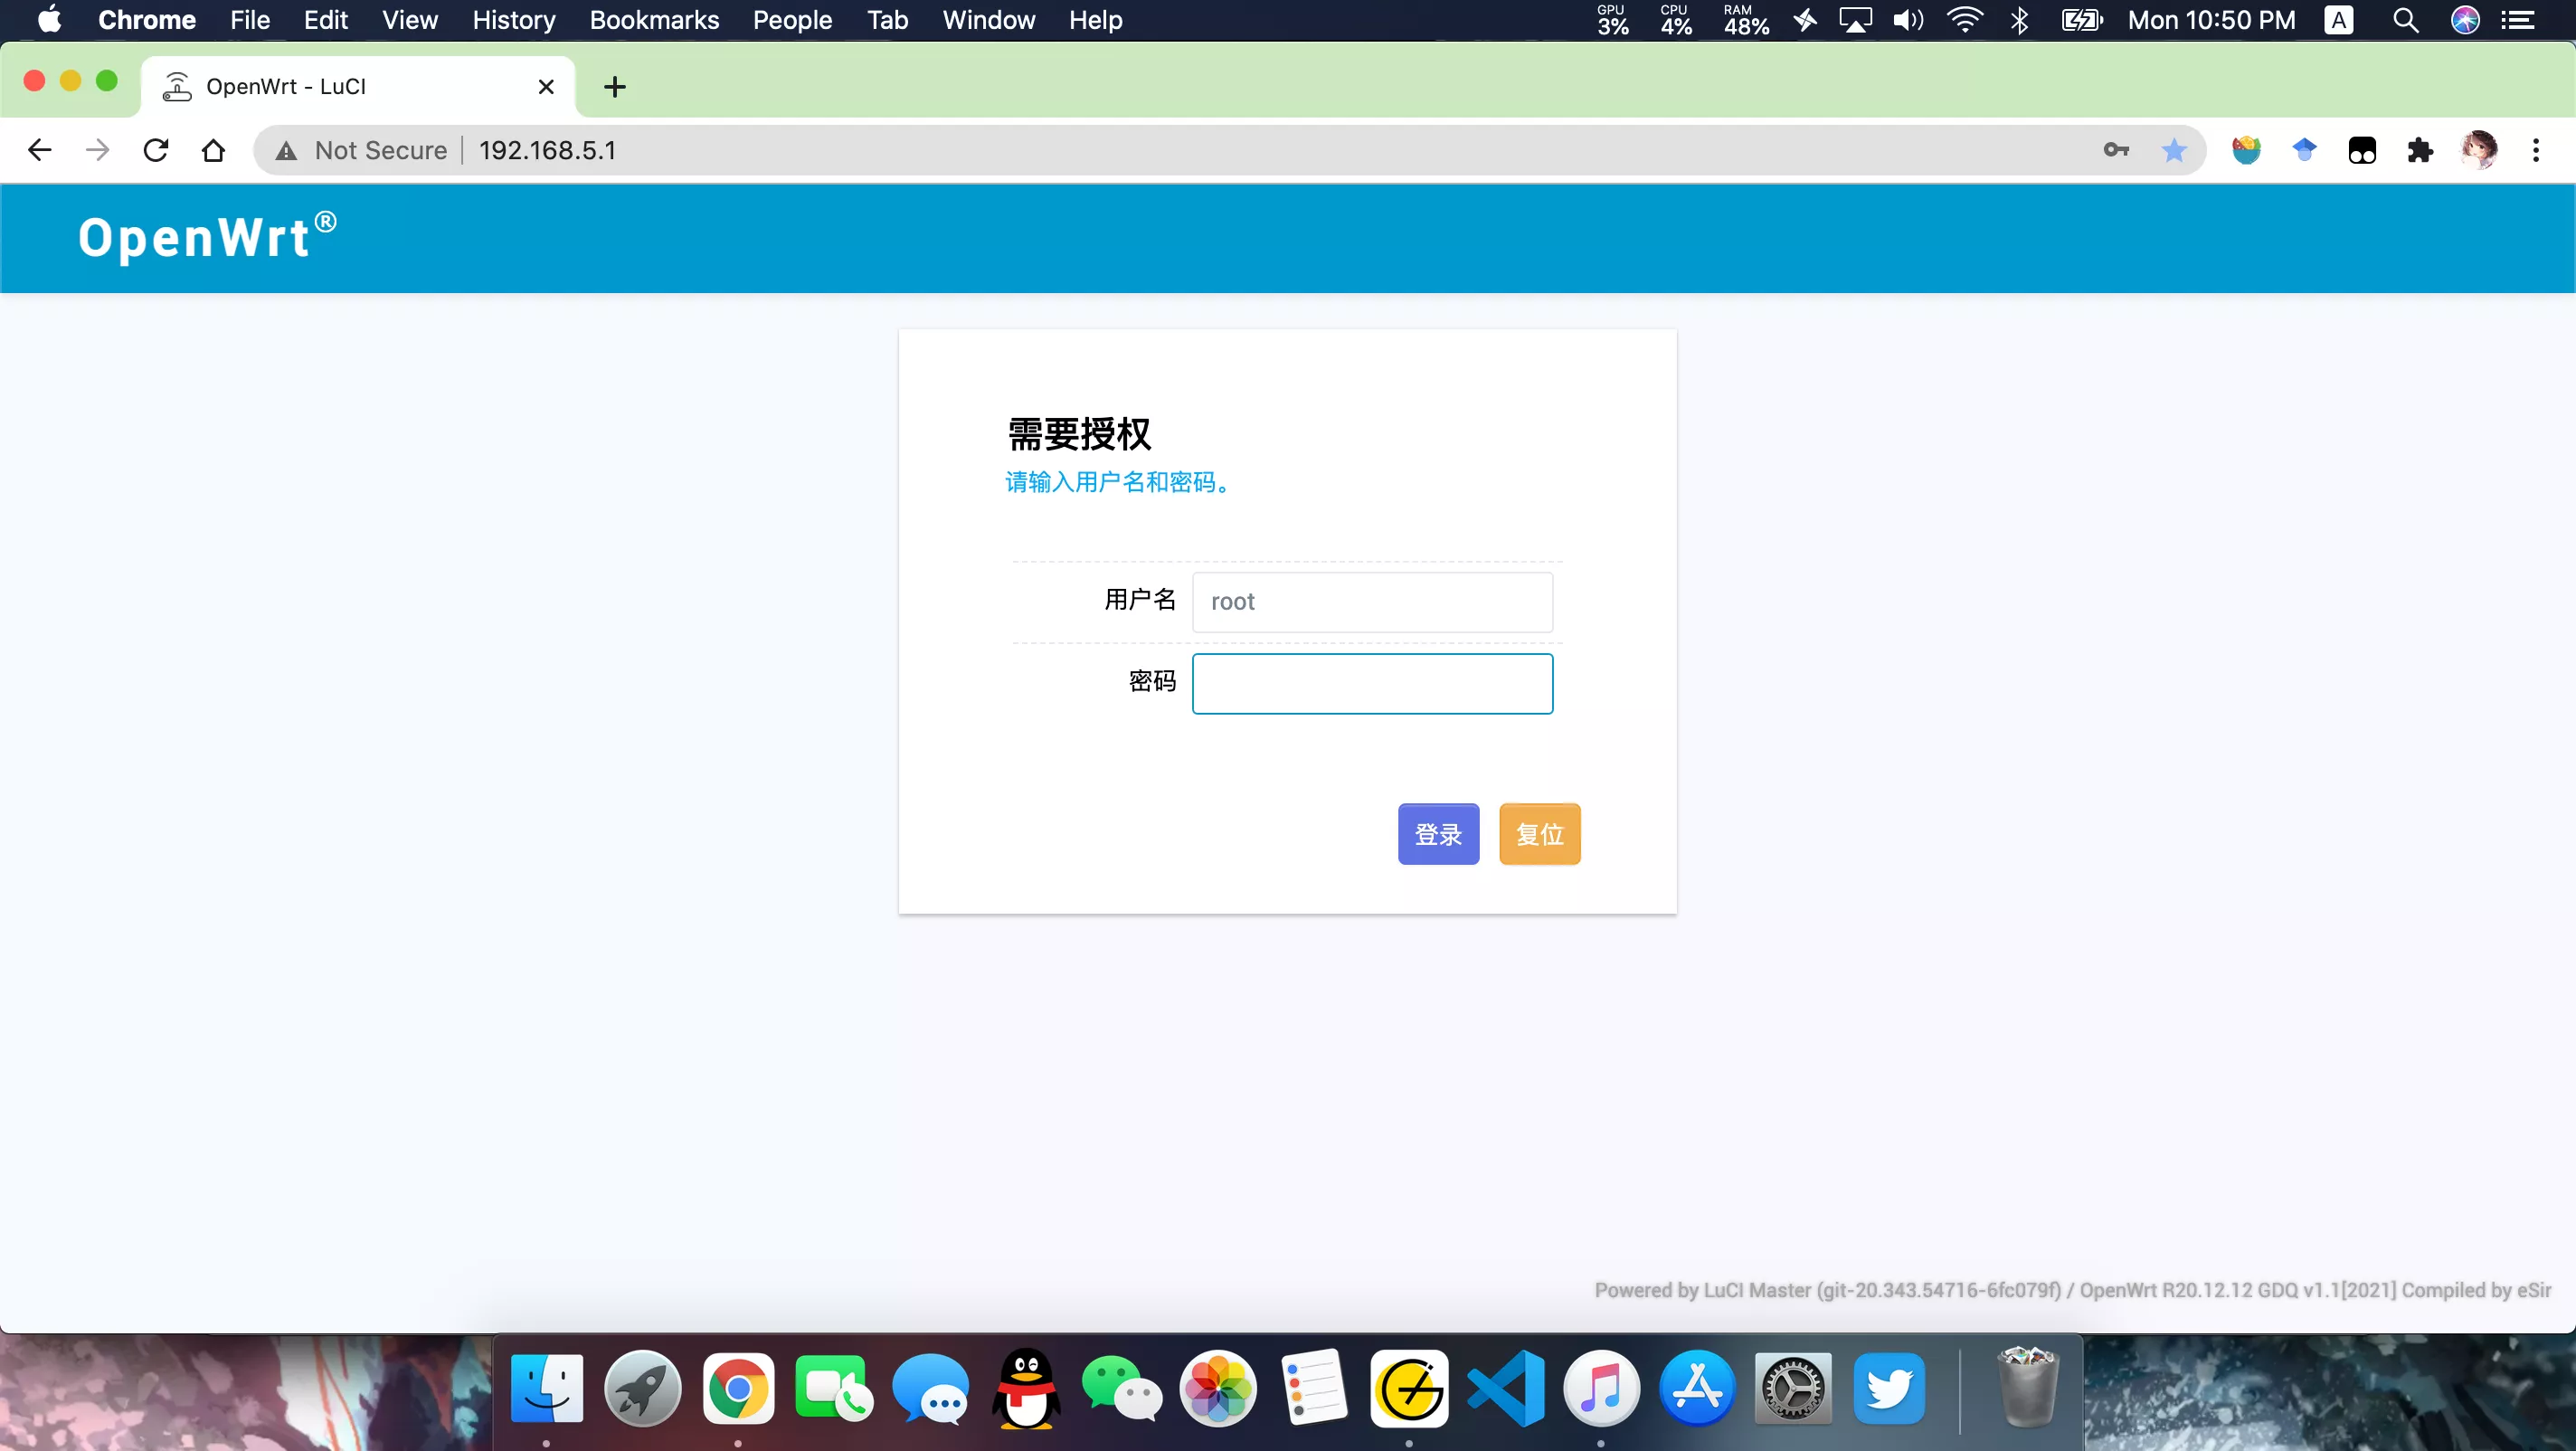Open the Help menu
Screen dimensions: 2576x1451
(x=1095, y=20)
